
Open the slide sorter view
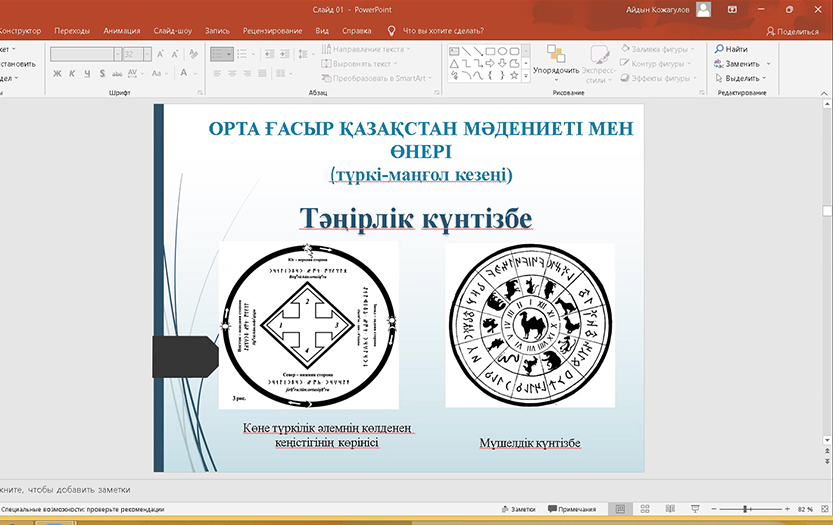(644, 509)
